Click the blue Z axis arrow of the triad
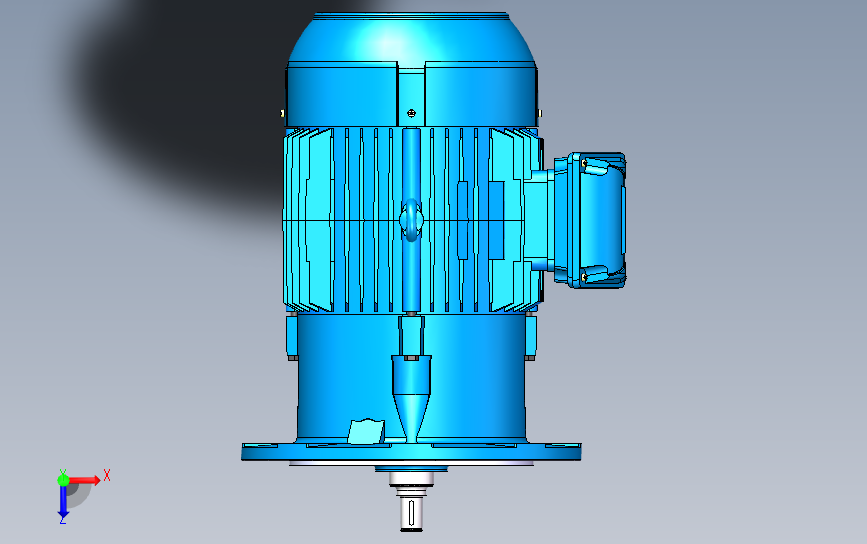 (63, 503)
